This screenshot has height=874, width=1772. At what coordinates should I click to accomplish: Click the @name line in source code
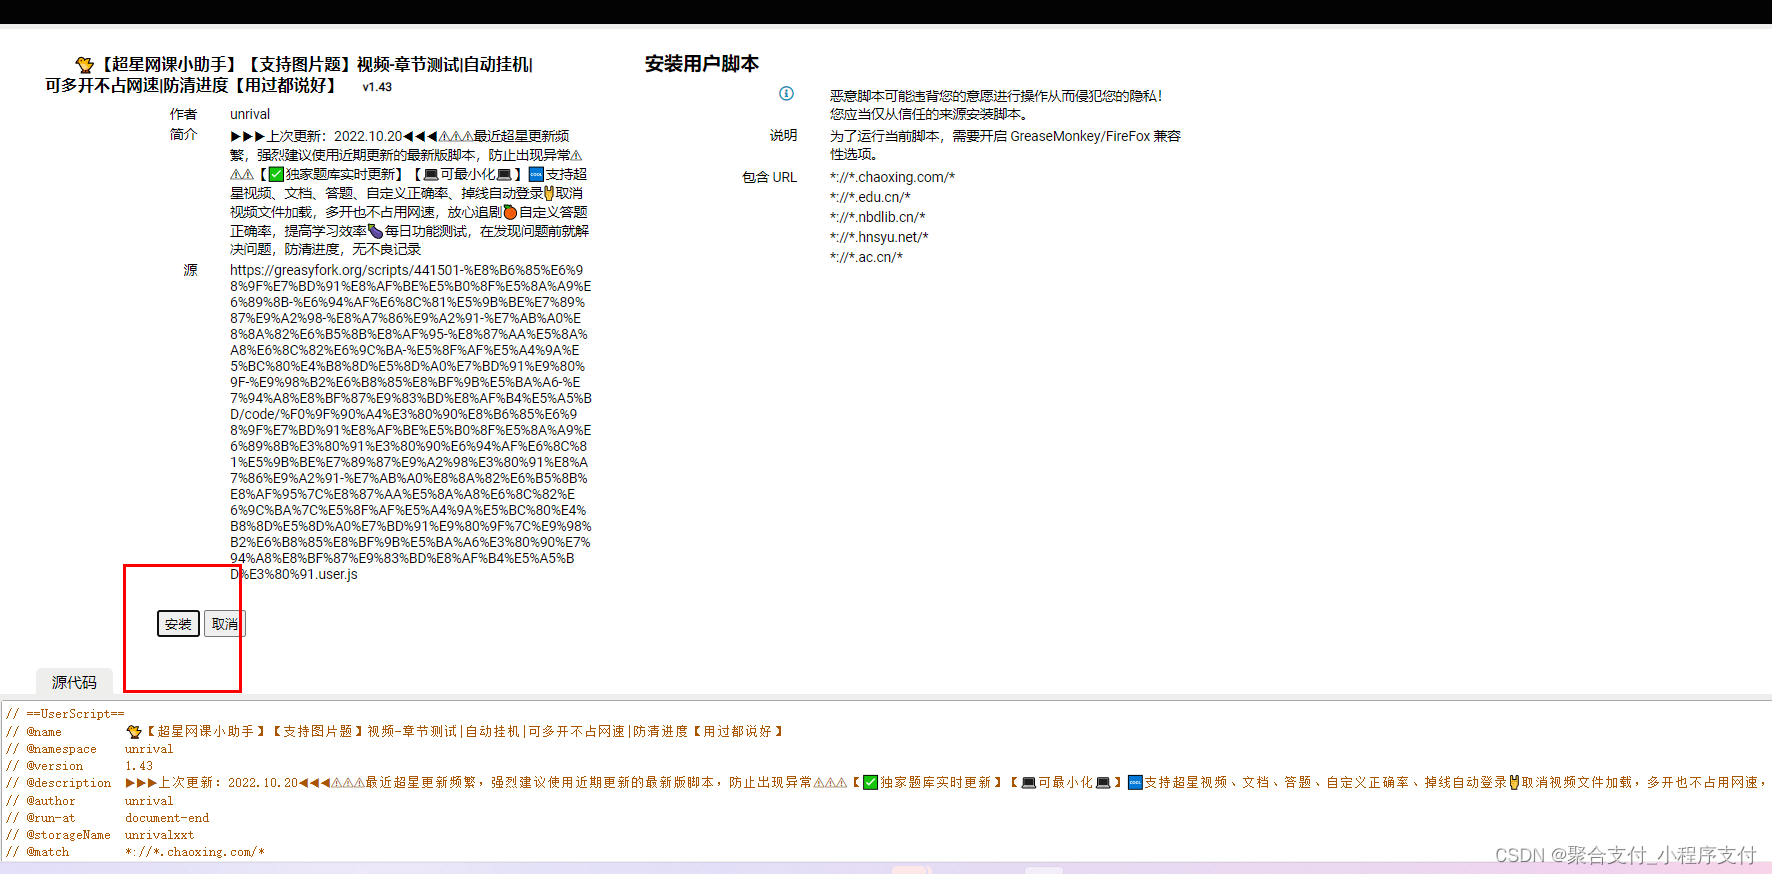[x=395, y=732]
